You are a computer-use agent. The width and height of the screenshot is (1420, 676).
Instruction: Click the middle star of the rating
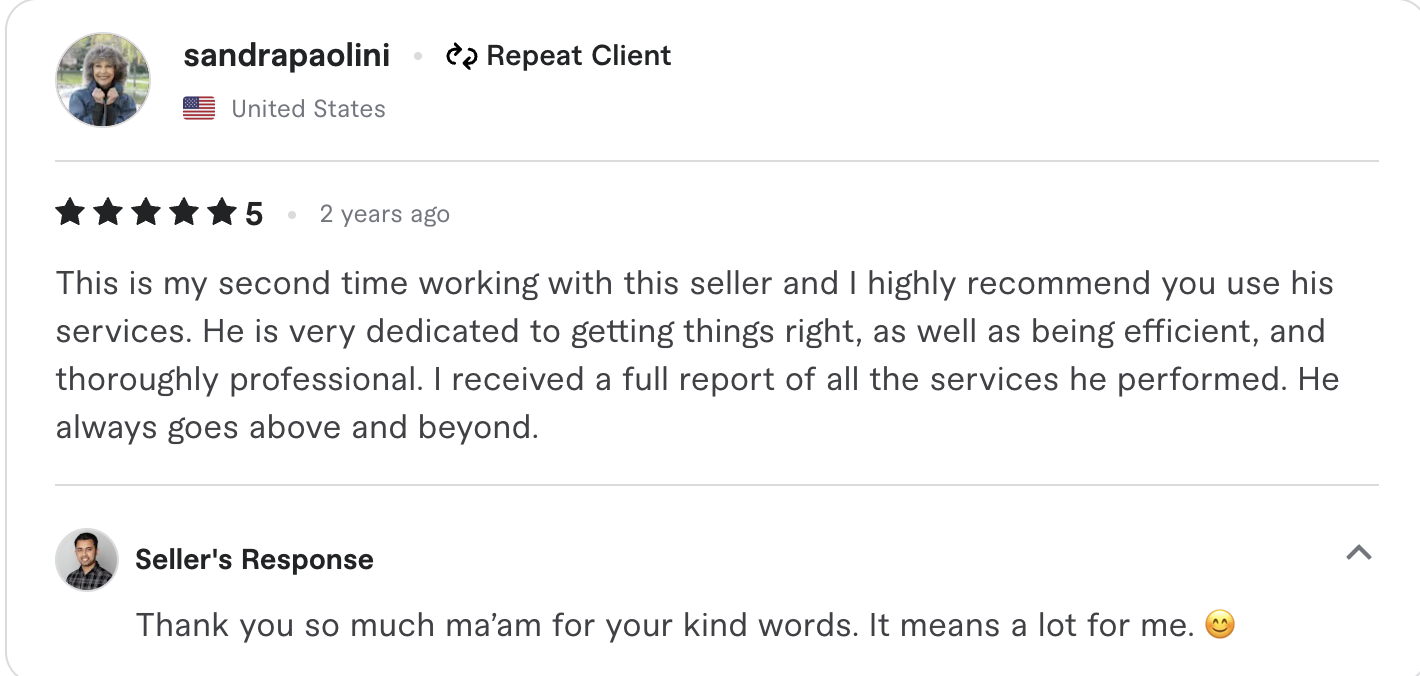pos(146,211)
